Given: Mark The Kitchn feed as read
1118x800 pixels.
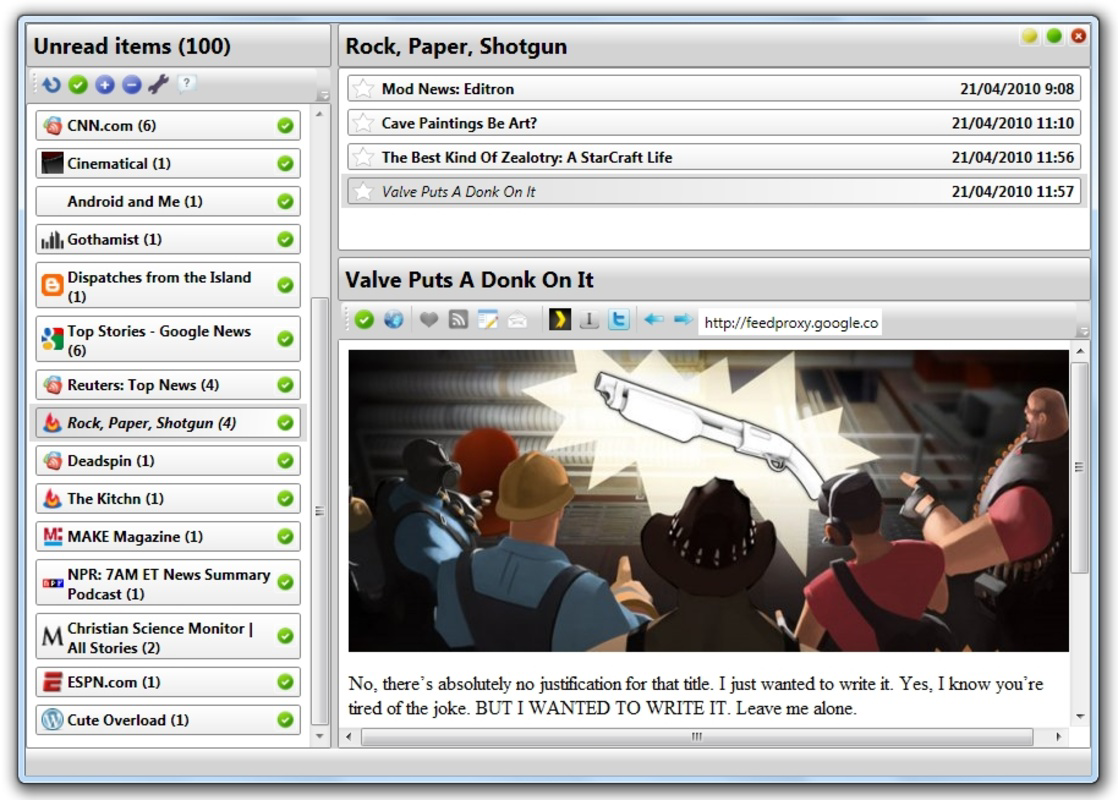Looking at the screenshot, I should pyautogui.click(x=285, y=498).
